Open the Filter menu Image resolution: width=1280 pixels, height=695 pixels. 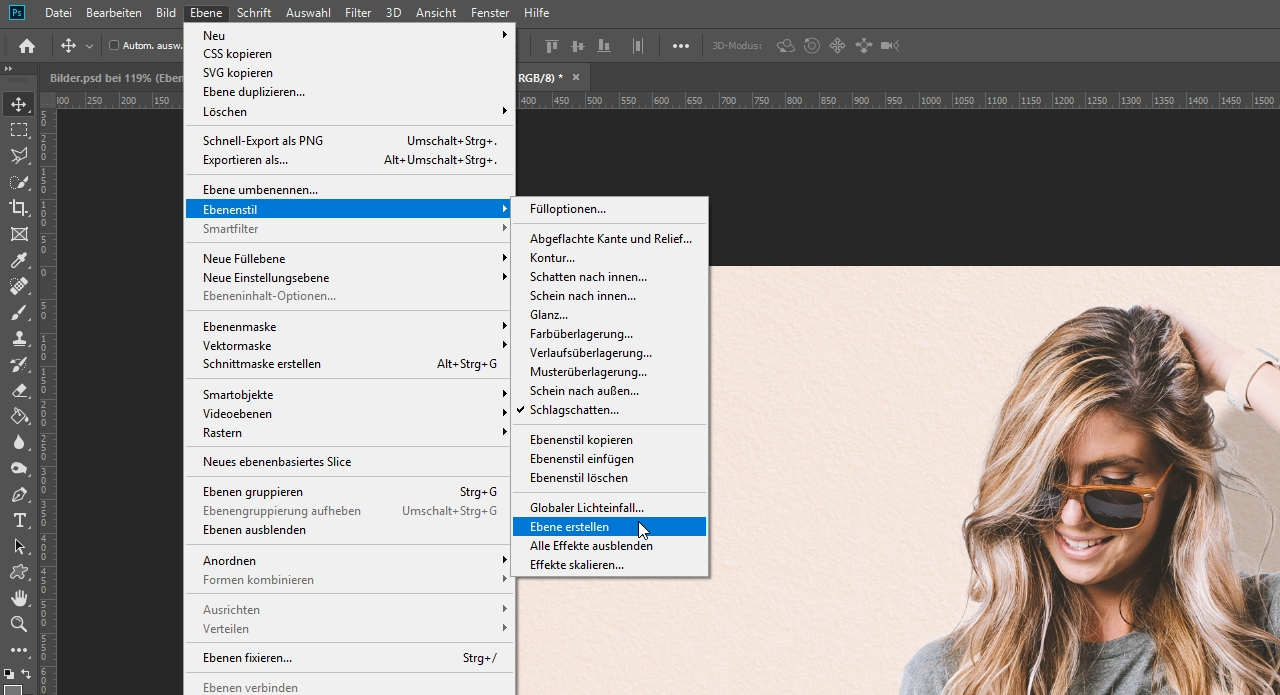(358, 13)
